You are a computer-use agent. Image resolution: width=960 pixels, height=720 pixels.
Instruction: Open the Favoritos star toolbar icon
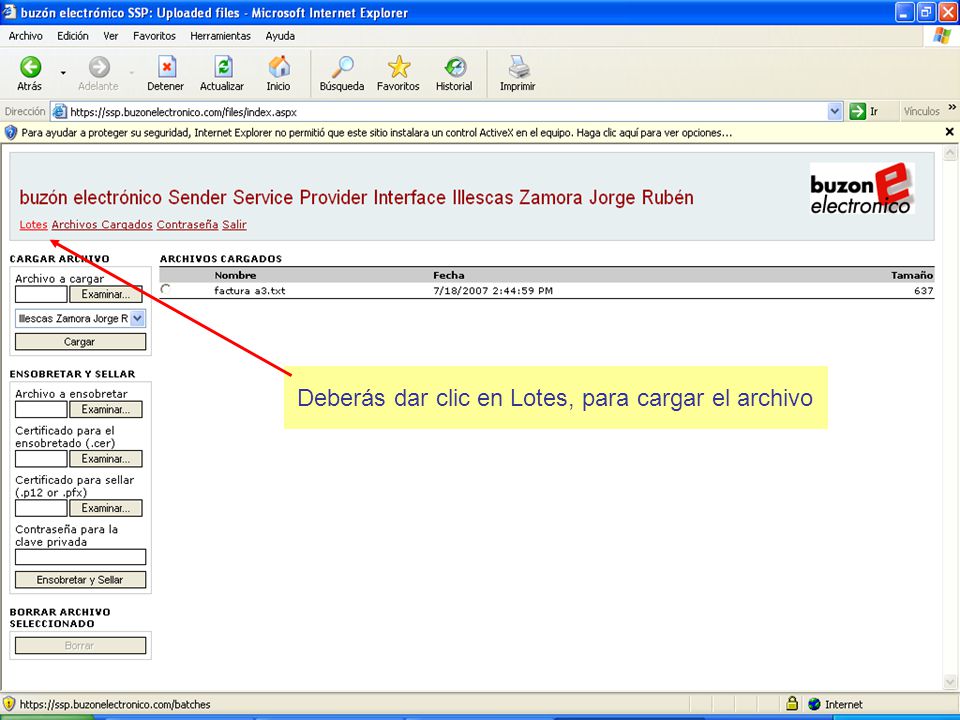(x=399, y=67)
